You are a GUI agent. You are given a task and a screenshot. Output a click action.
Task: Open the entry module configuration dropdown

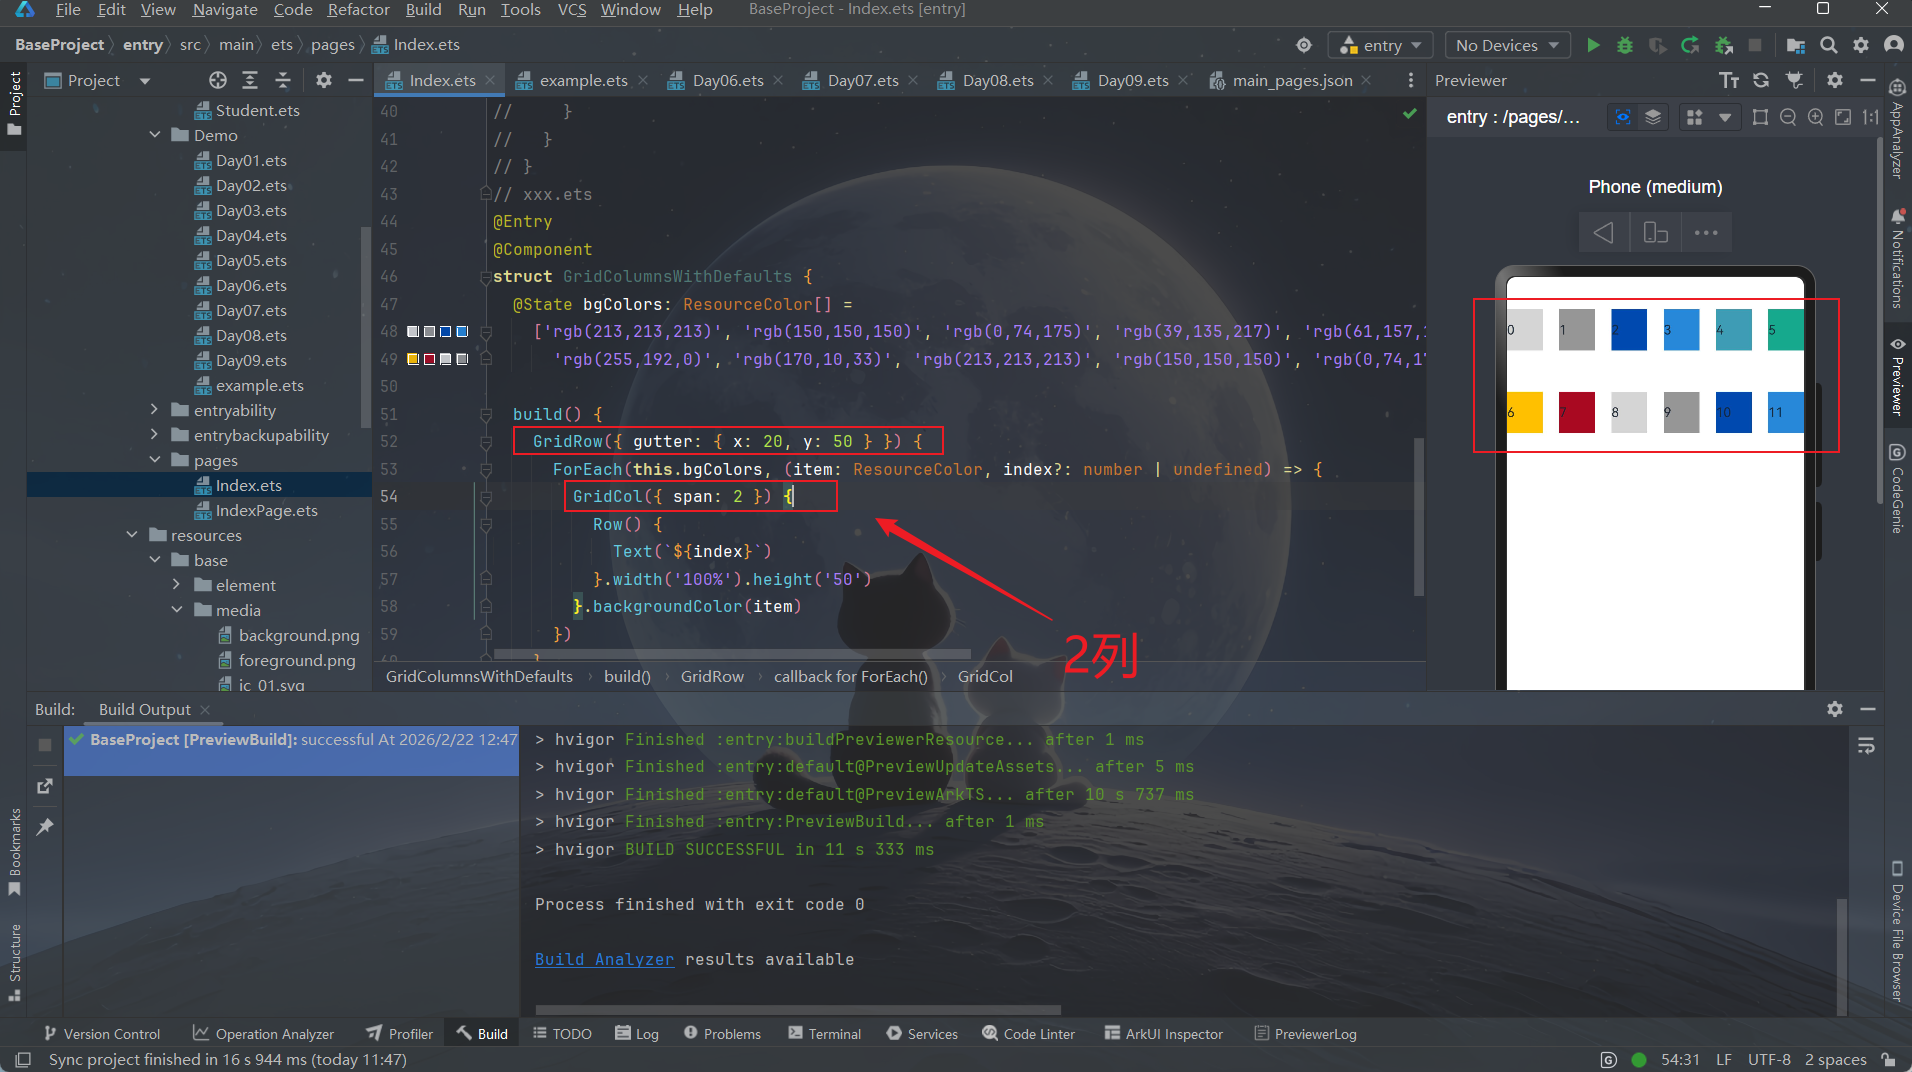[1380, 45]
